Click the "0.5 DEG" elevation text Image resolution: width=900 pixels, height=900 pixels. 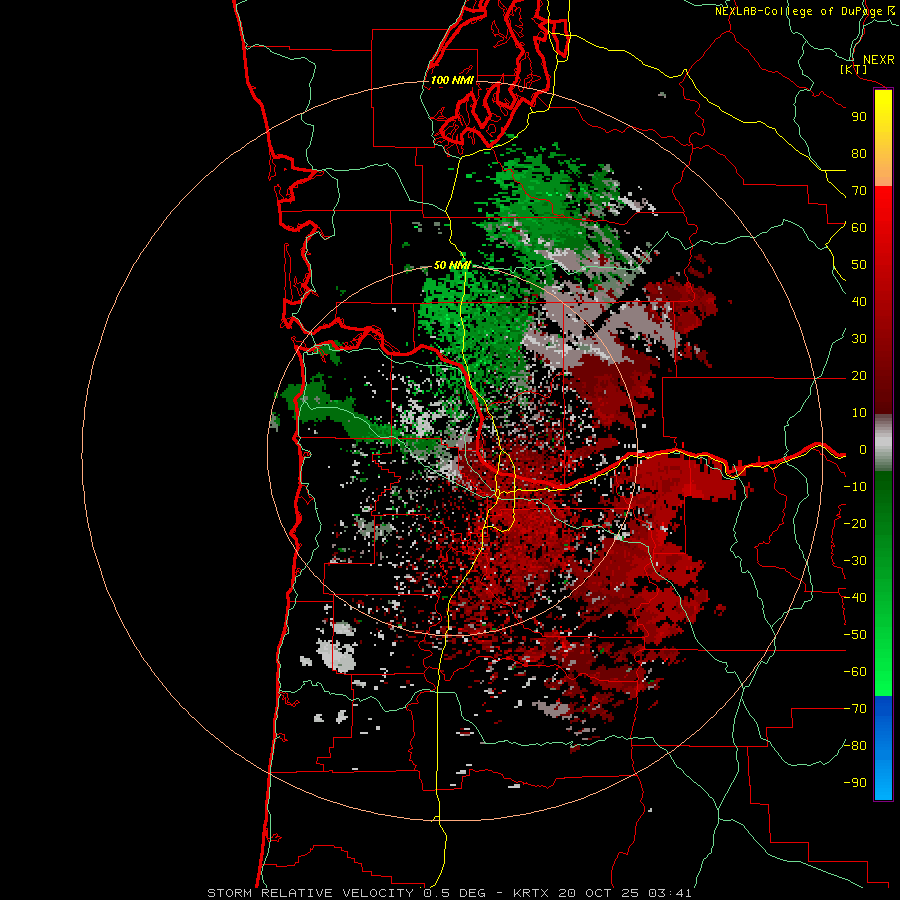point(454,893)
